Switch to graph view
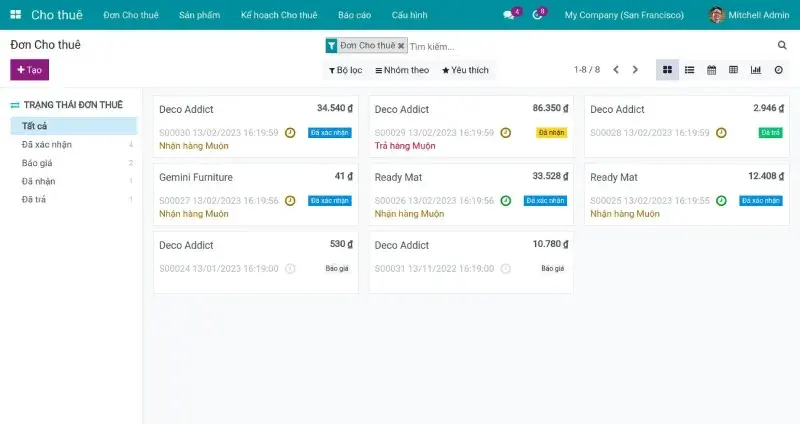 pyautogui.click(x=756, y=70)
